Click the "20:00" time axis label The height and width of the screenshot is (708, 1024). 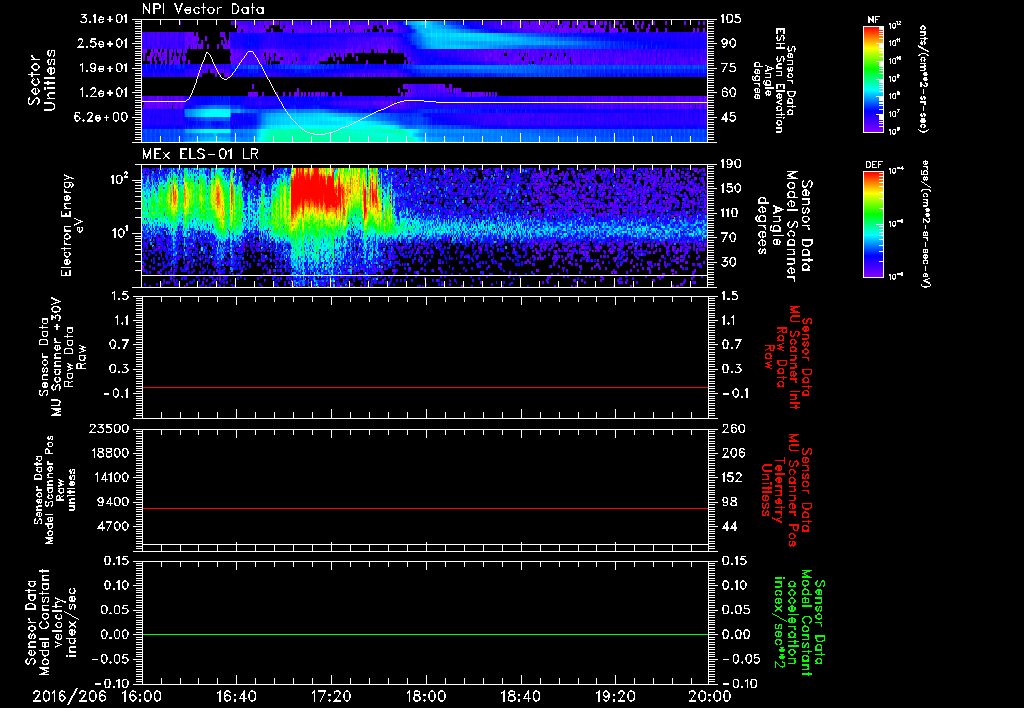point(711,697)
